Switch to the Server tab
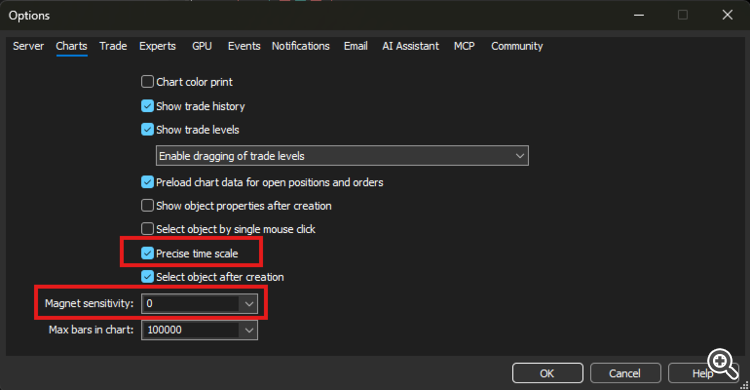 (28, 46)
